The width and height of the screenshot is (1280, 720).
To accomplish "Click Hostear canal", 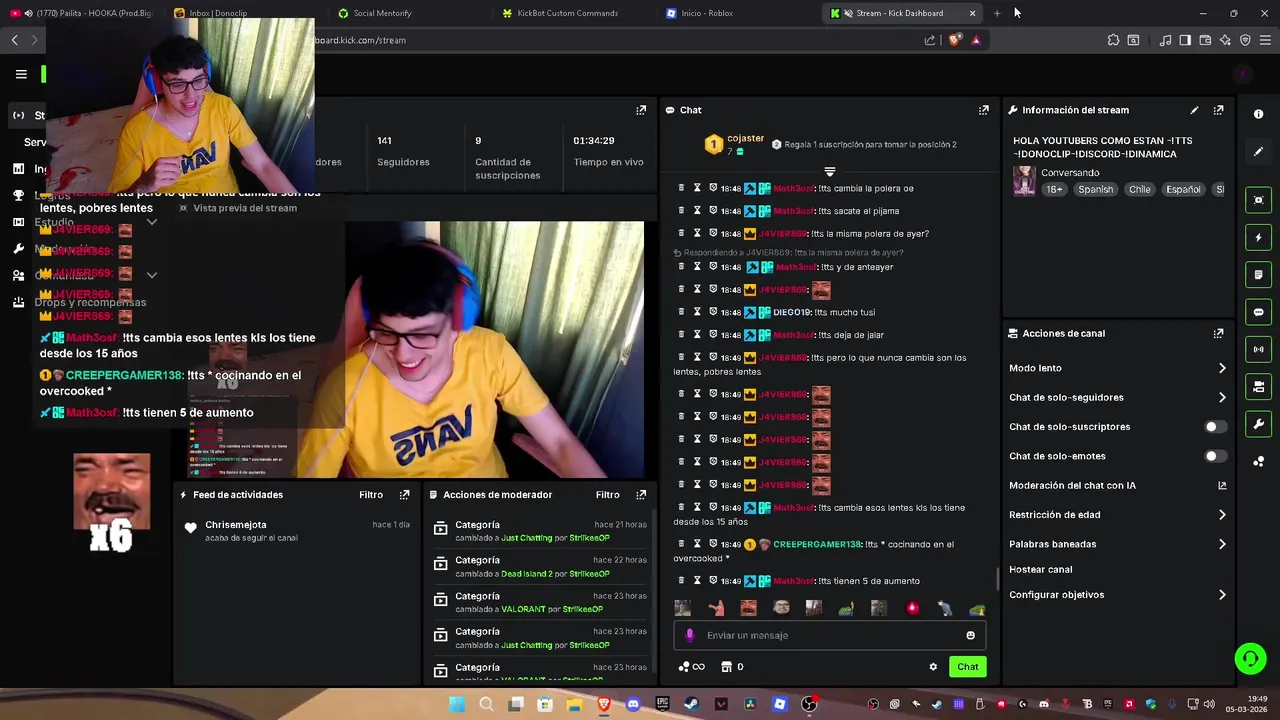I will (1040, 570).
